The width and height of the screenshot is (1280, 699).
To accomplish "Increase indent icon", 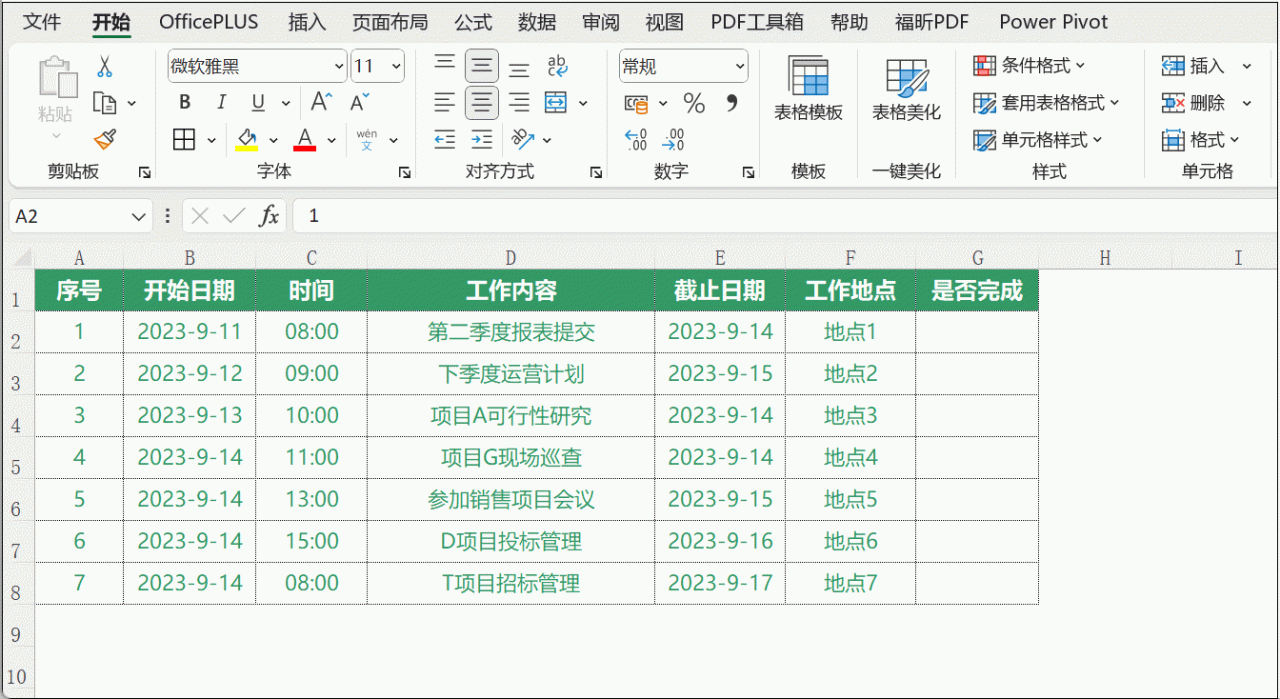I will click(x=482, y=139).
